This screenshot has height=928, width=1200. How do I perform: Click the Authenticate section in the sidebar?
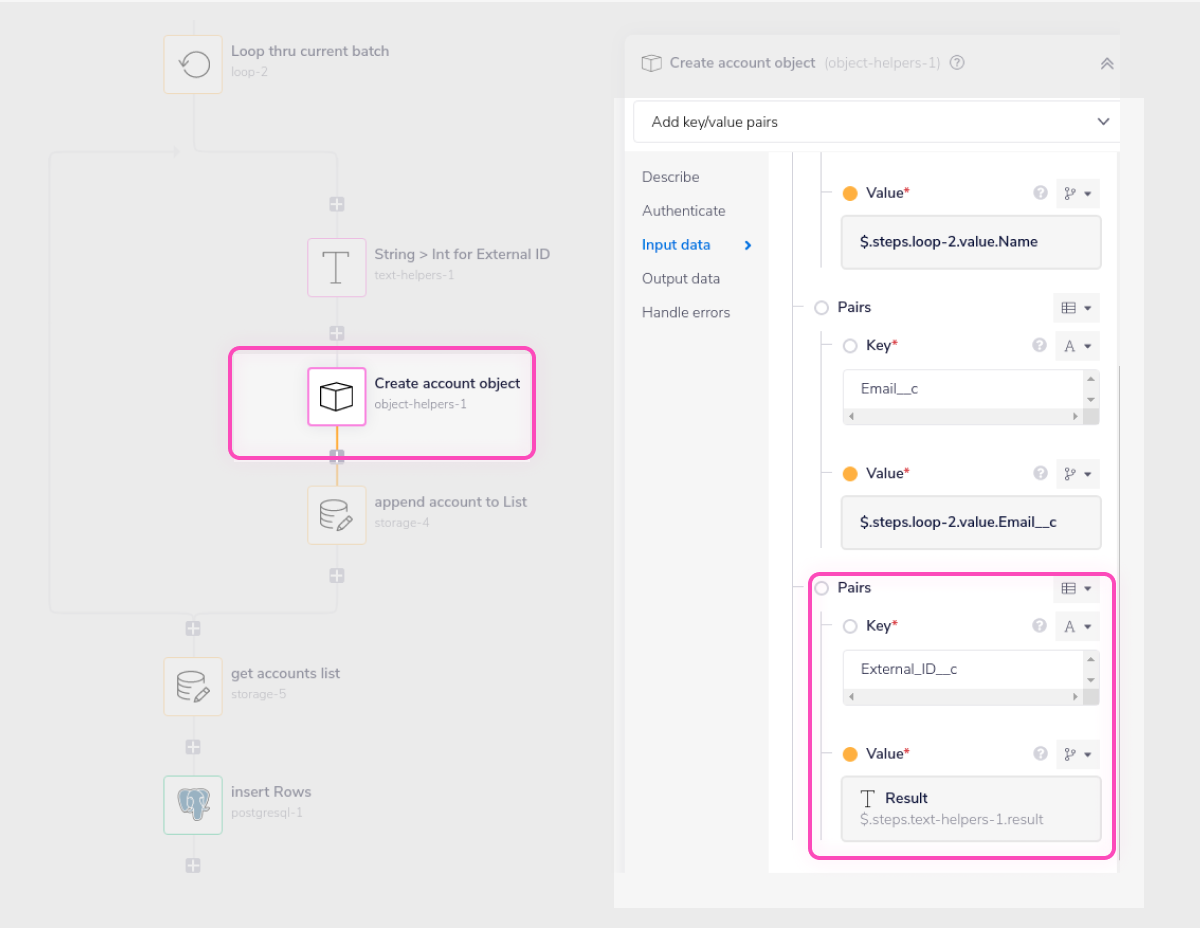click(x=683, y=211)
